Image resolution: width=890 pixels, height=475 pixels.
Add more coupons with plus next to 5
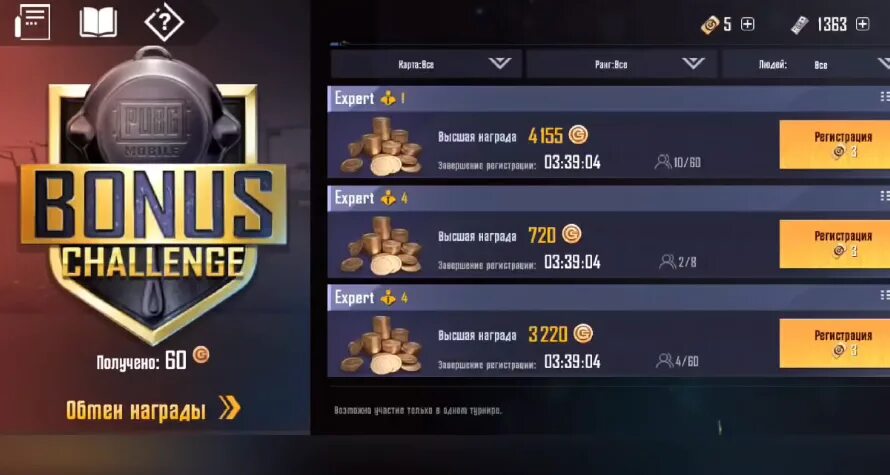[x=748, y=24]
